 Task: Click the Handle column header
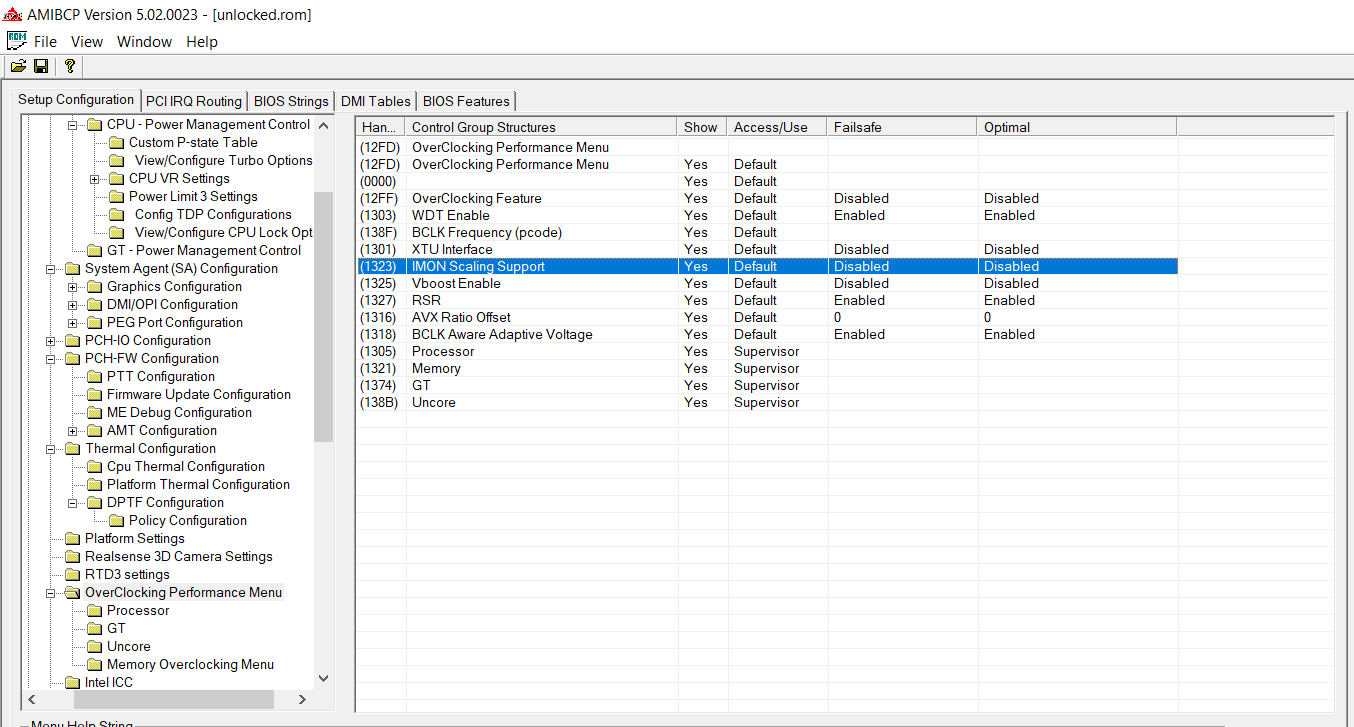(381, 127)
